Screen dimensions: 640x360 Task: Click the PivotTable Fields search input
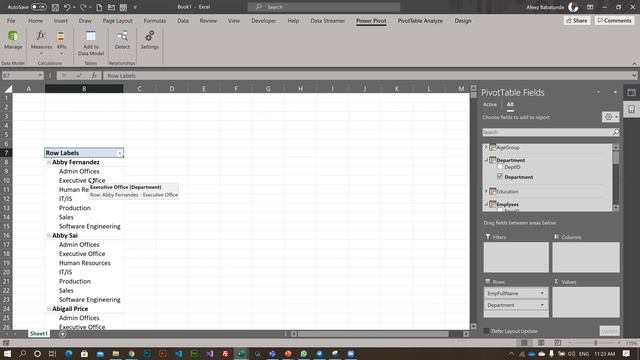pos(547,132)
